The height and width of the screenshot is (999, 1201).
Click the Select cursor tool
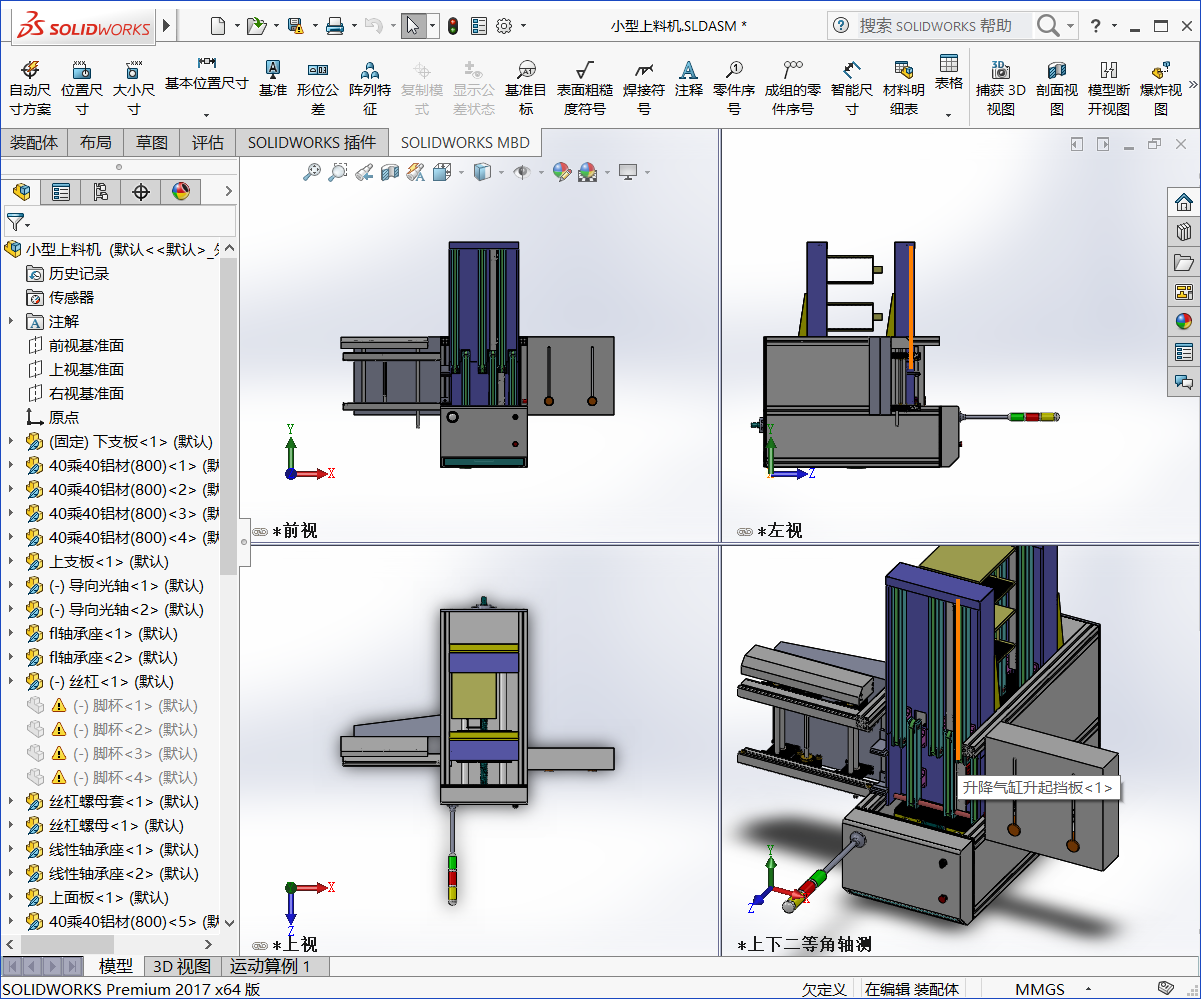tap(413, 26)
